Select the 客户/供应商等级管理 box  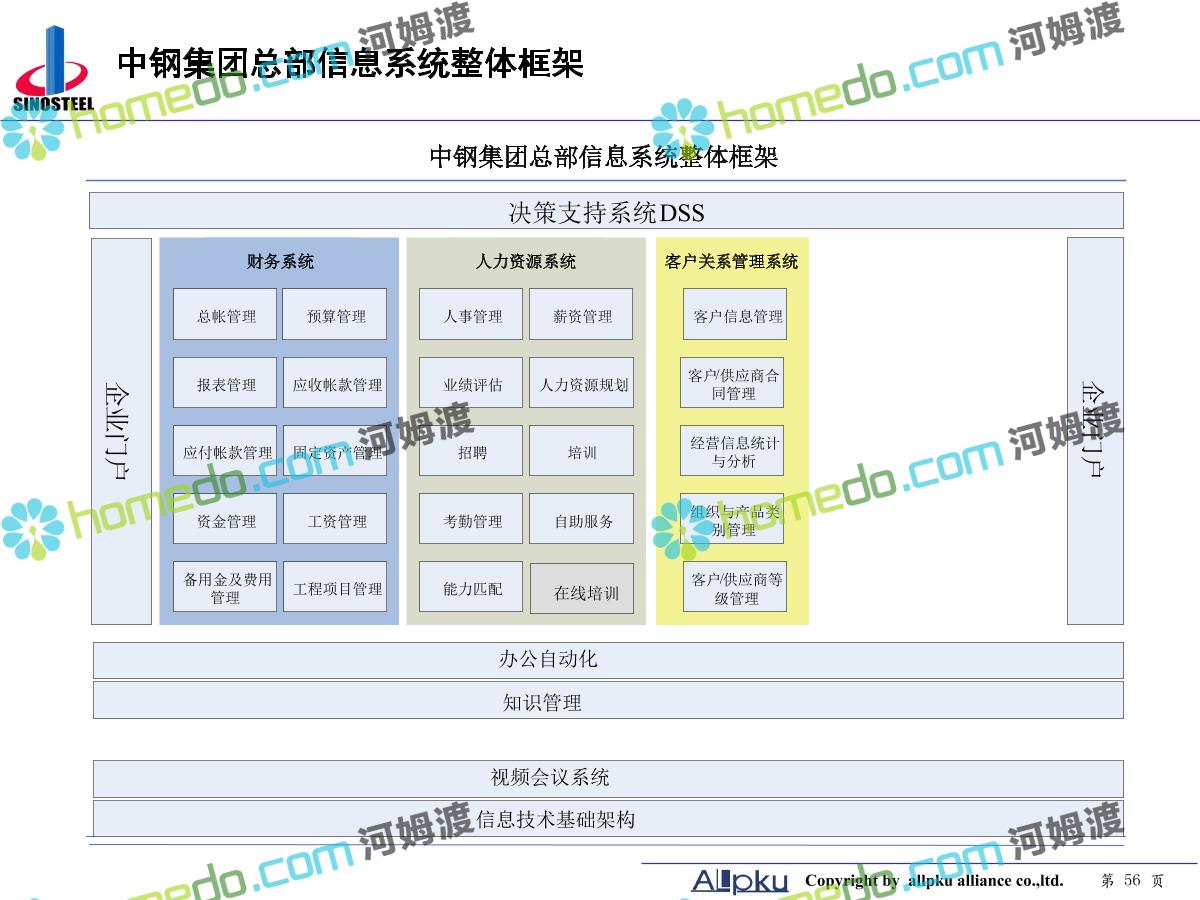click(x=735, y=588)
